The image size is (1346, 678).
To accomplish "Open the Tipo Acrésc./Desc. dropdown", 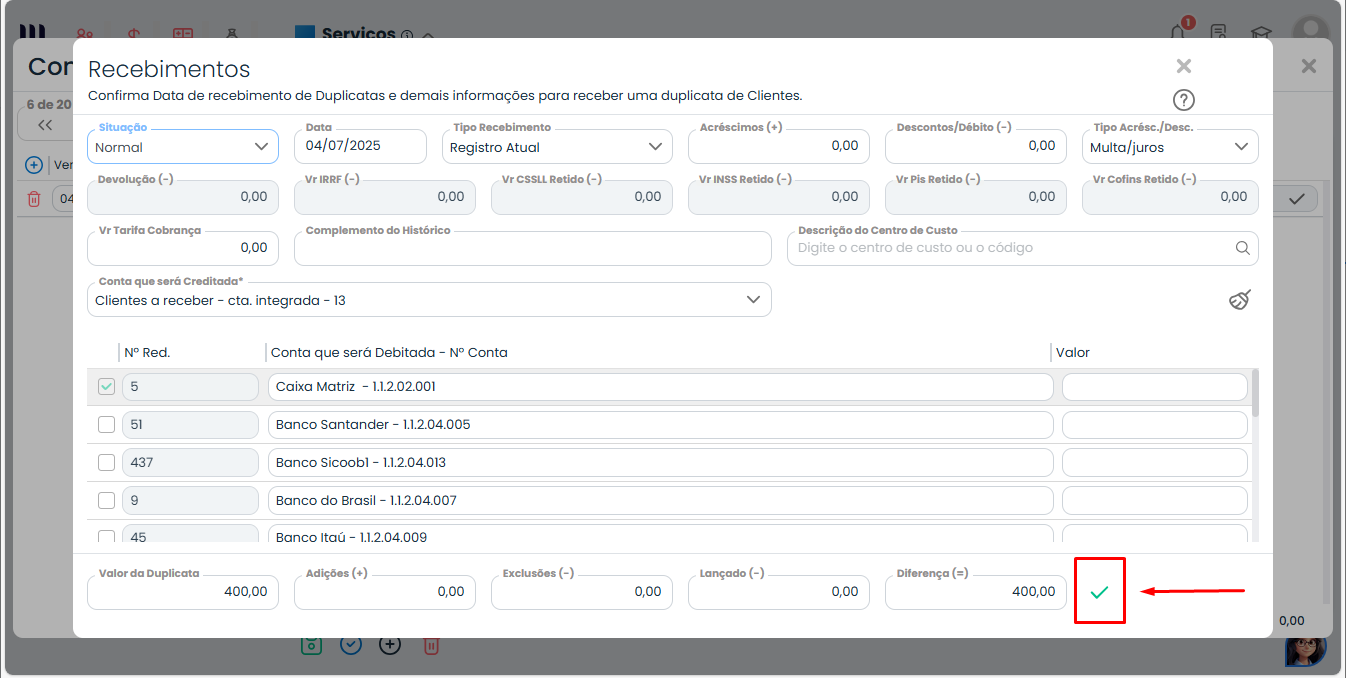I will click(1170, 147).
